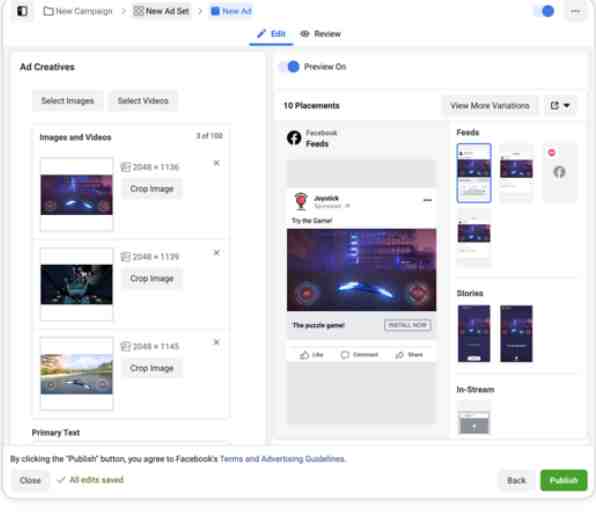The width and height of the screenshot is (596, 520).
Task: Select the In-Stream placement thumbnail
Action: tap(474, 422)
